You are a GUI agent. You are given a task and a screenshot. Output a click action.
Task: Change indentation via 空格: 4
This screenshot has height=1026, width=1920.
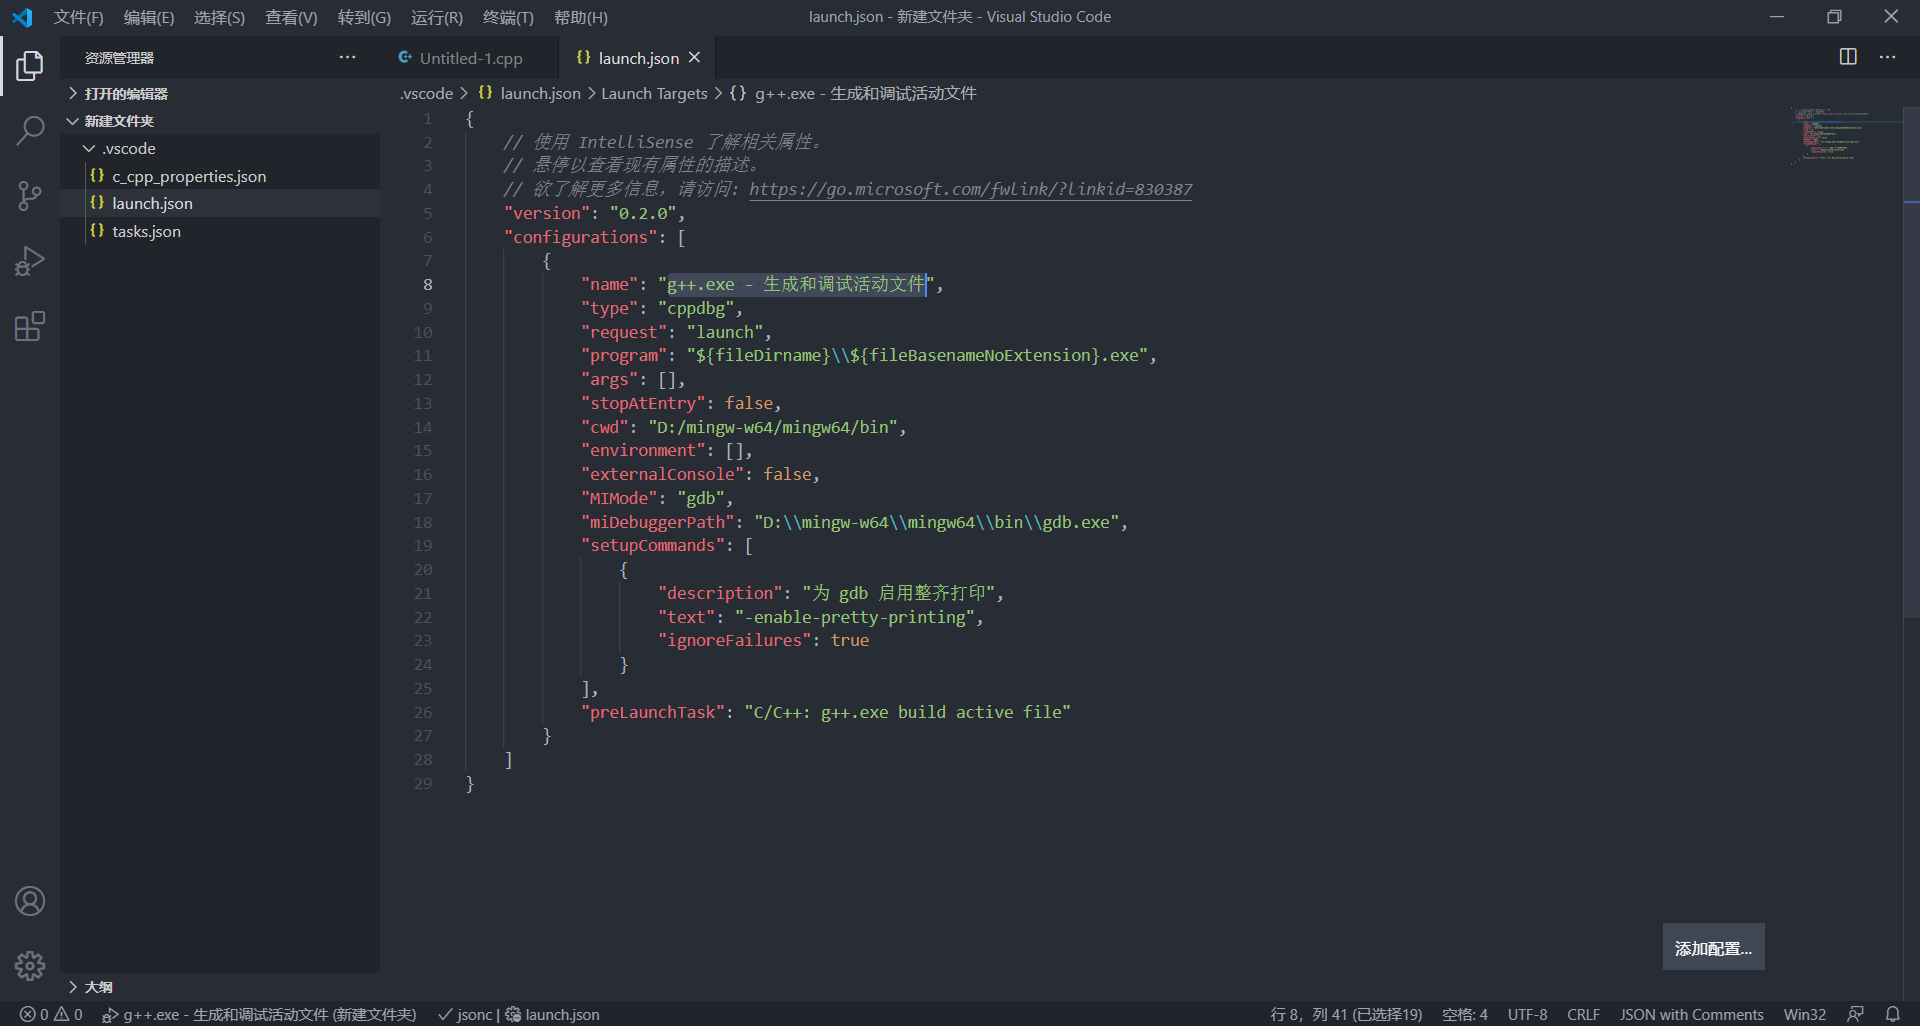click(x=1464, y=1014)
